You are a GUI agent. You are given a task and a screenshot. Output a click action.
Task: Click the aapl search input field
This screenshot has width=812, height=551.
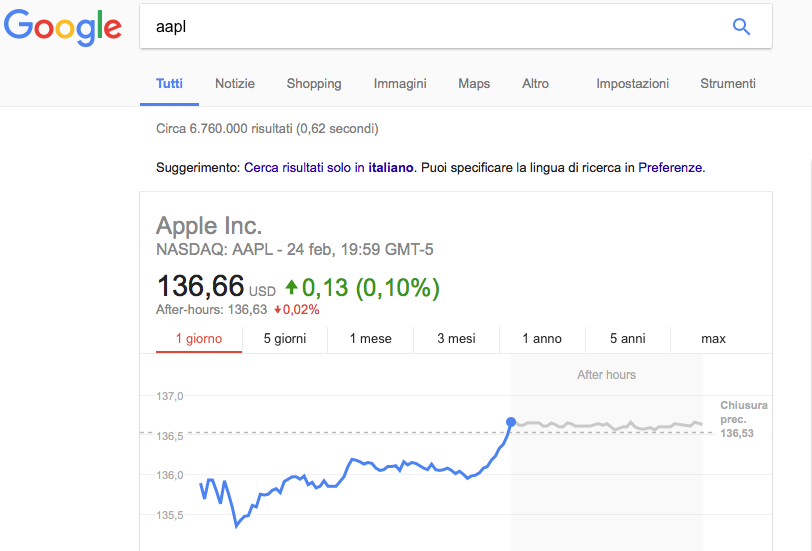(x=430, y=27)
